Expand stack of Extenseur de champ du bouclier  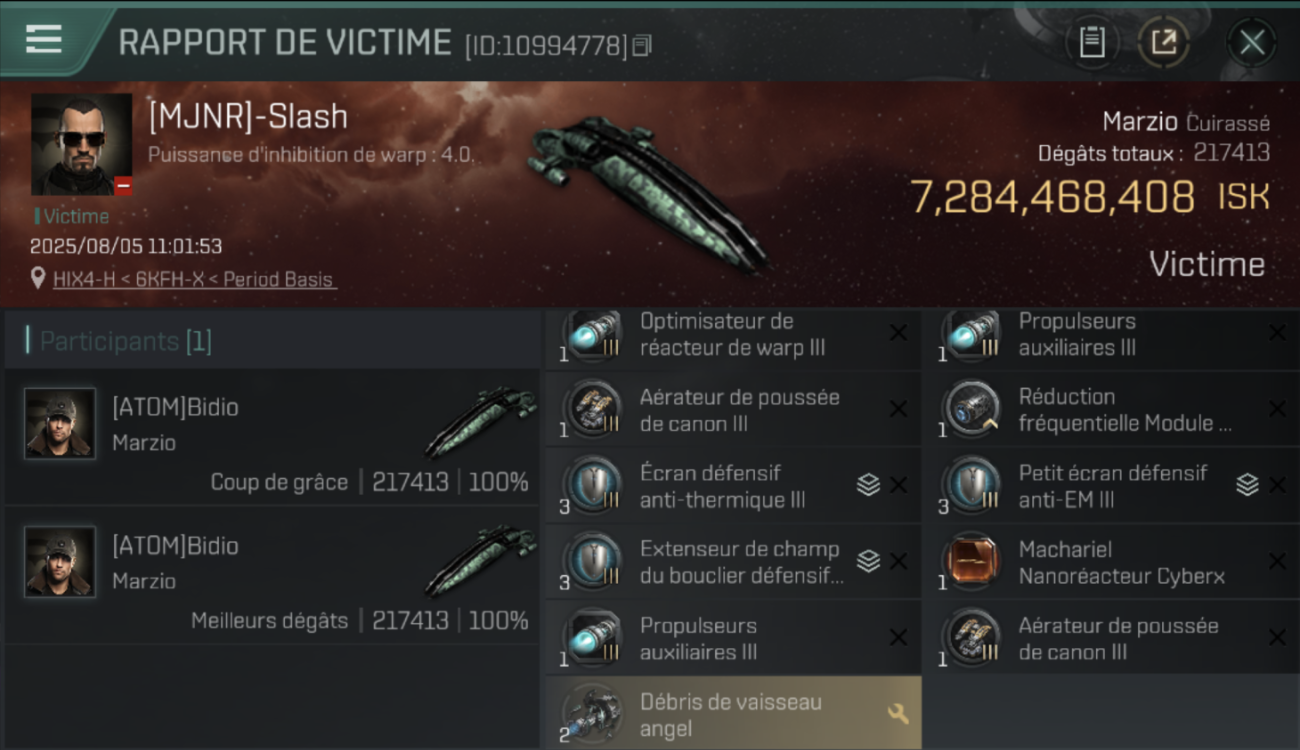[868, 561]
